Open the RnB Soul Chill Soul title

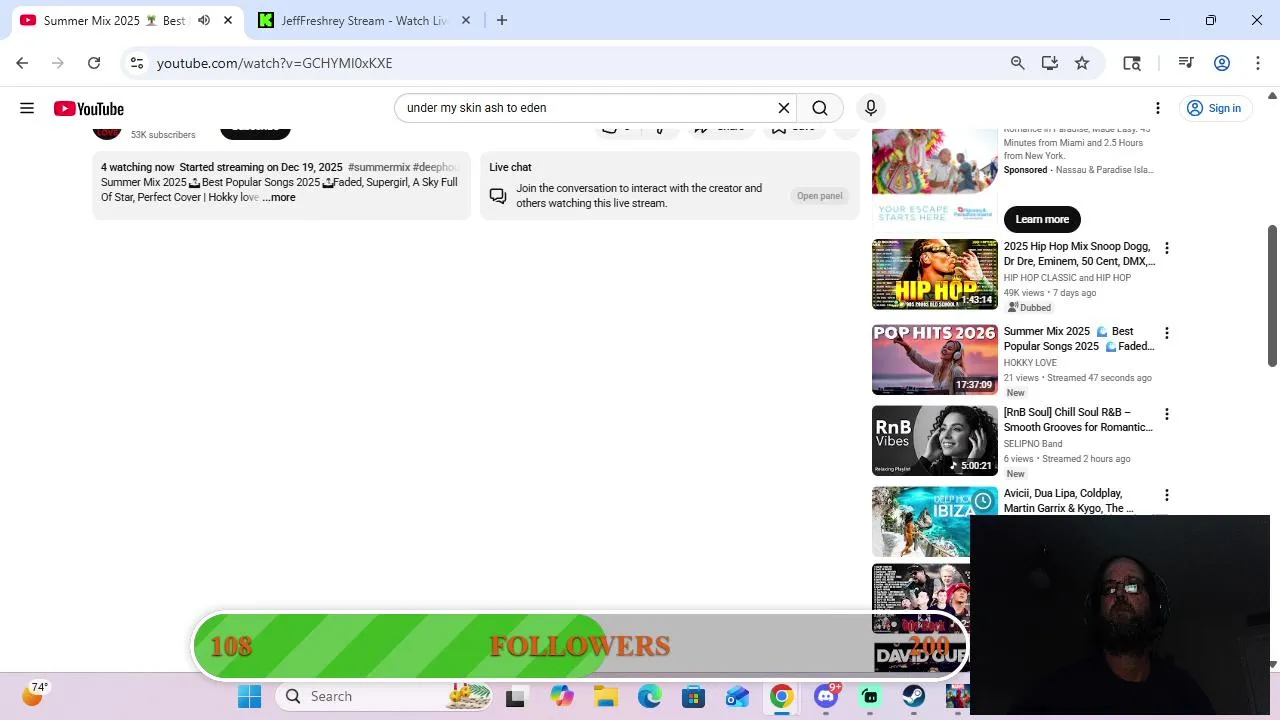click(x=1078, y=420)
